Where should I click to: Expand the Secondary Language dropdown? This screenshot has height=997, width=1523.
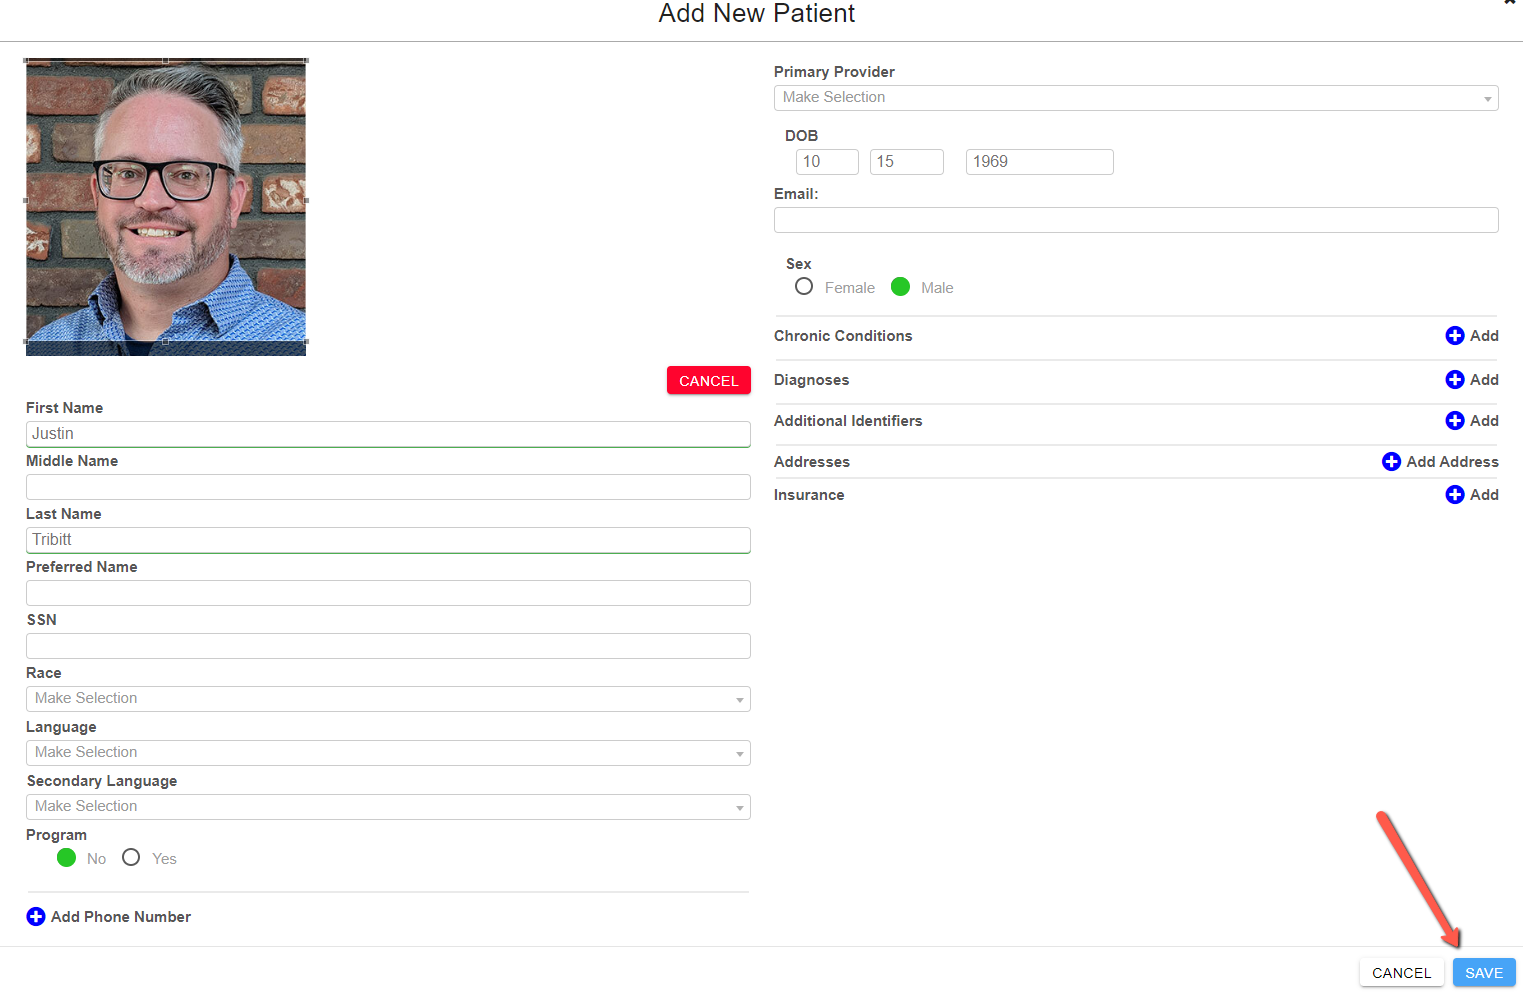388,807
